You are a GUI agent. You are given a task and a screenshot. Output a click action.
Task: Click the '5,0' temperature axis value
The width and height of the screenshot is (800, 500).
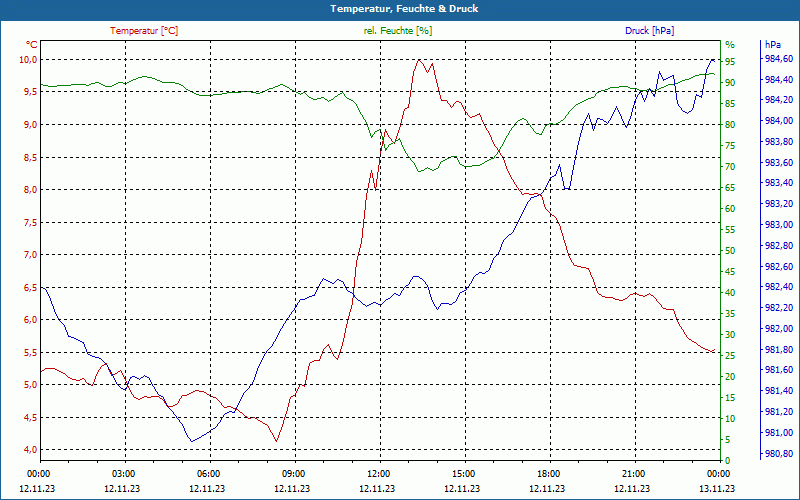(31, 385)
